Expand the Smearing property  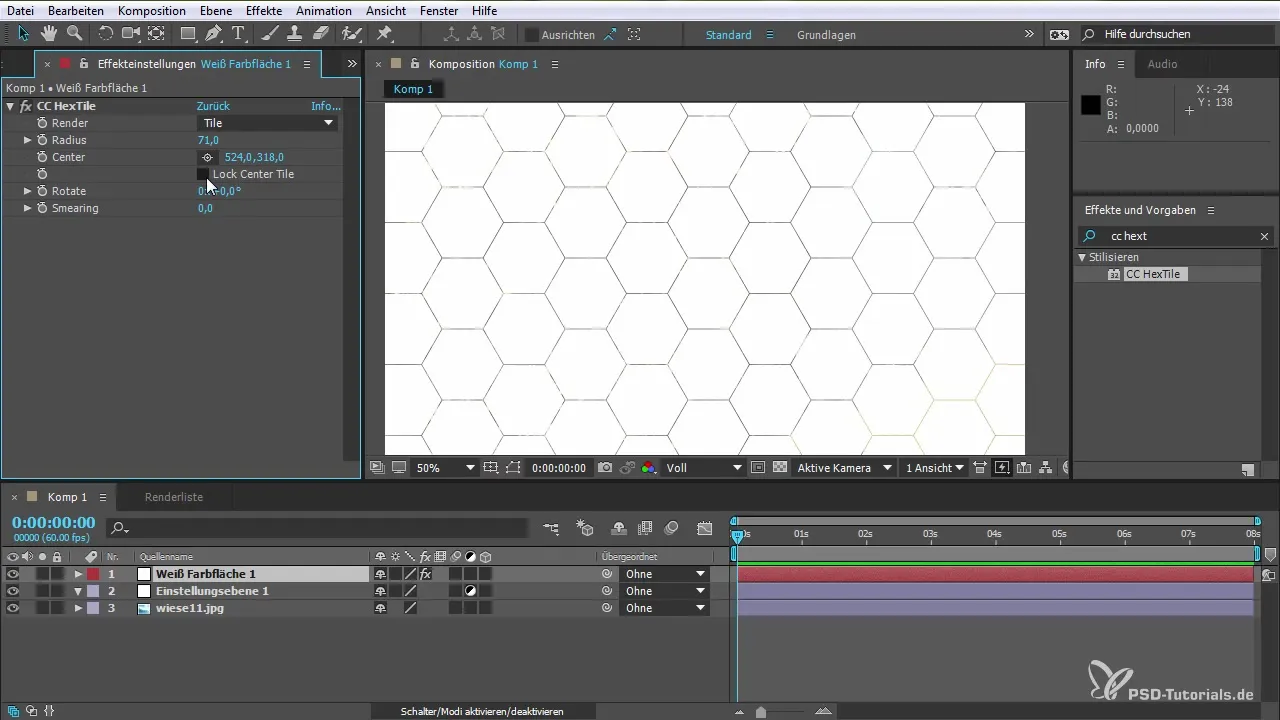[x=28, y=208]
